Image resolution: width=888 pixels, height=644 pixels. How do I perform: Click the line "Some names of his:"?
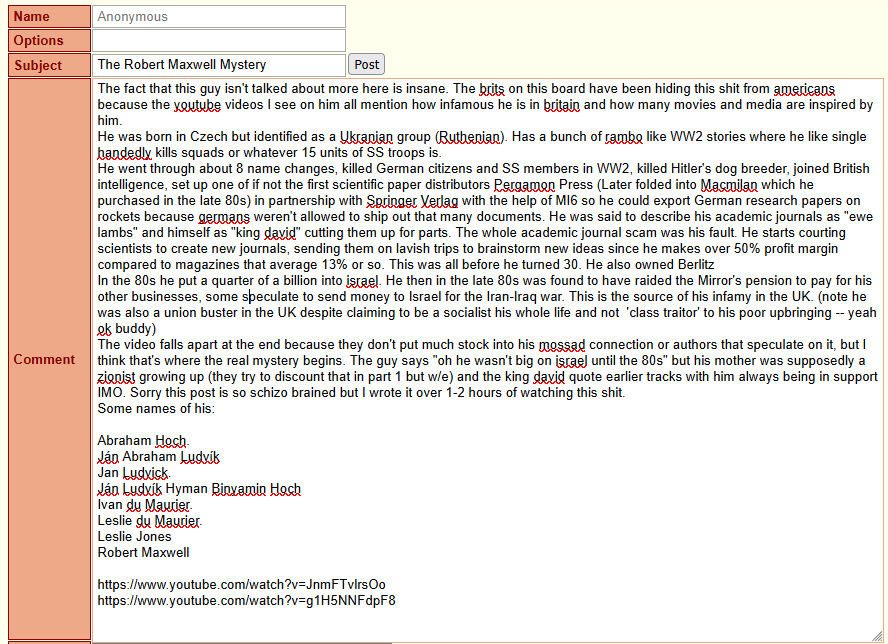coord(156,408)
